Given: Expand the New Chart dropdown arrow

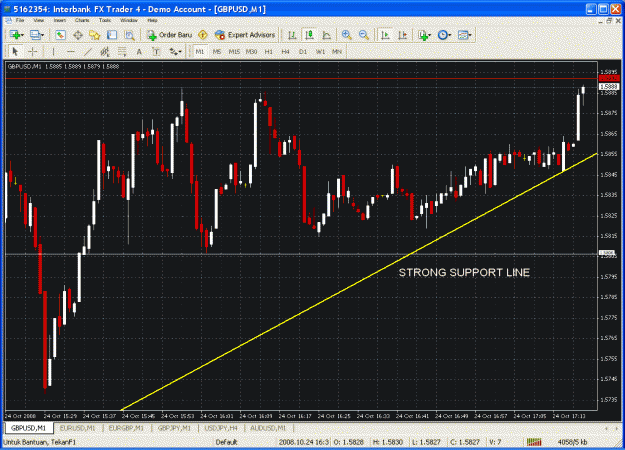Looking at the screenshot, I should click(x=22, y=35).
